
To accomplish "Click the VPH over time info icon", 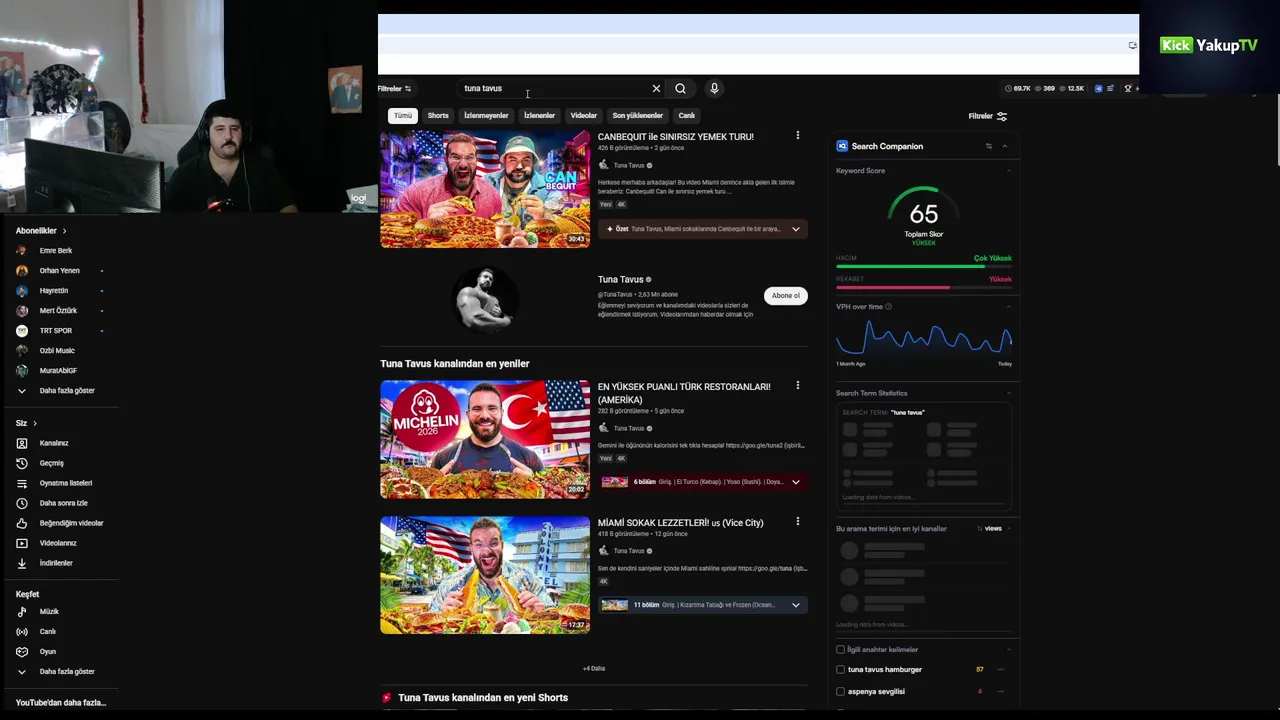I will 888,307.
